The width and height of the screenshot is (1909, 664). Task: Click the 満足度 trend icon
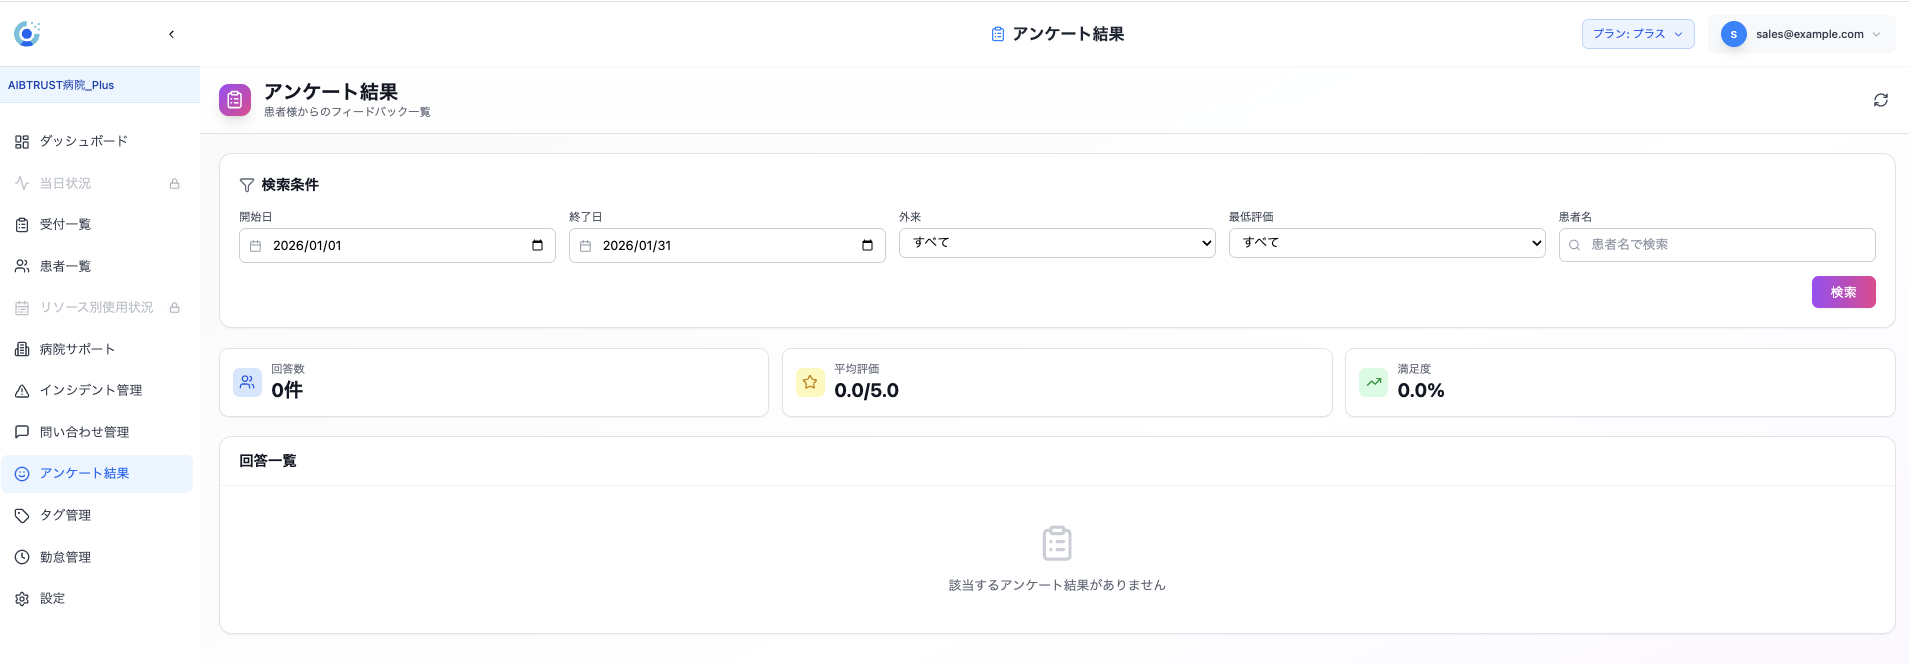point(1374,382)
